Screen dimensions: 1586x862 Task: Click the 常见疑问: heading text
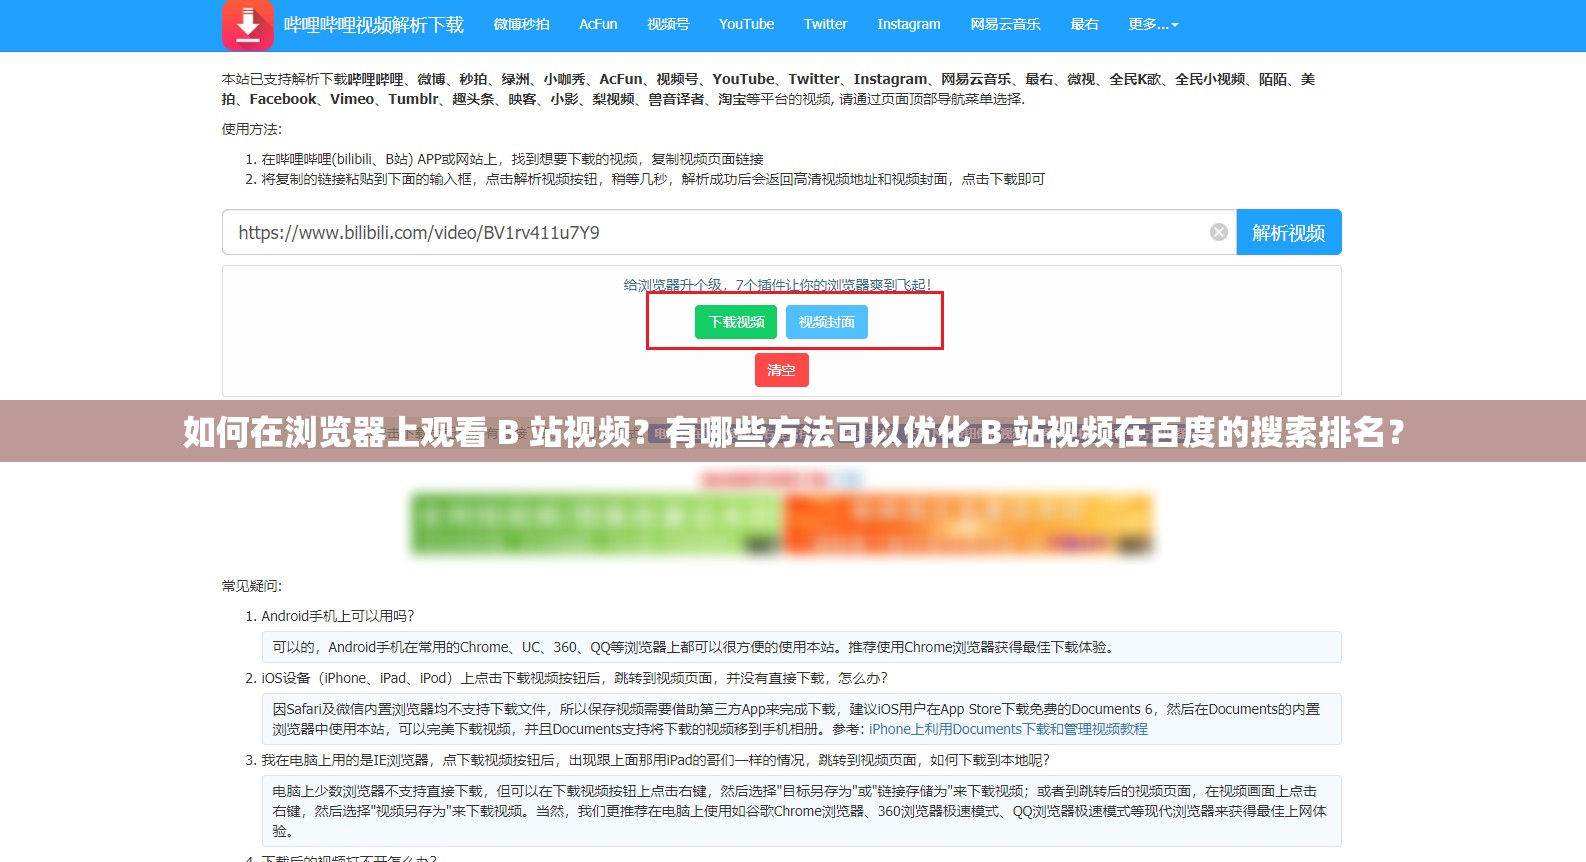tap(252, 586)
